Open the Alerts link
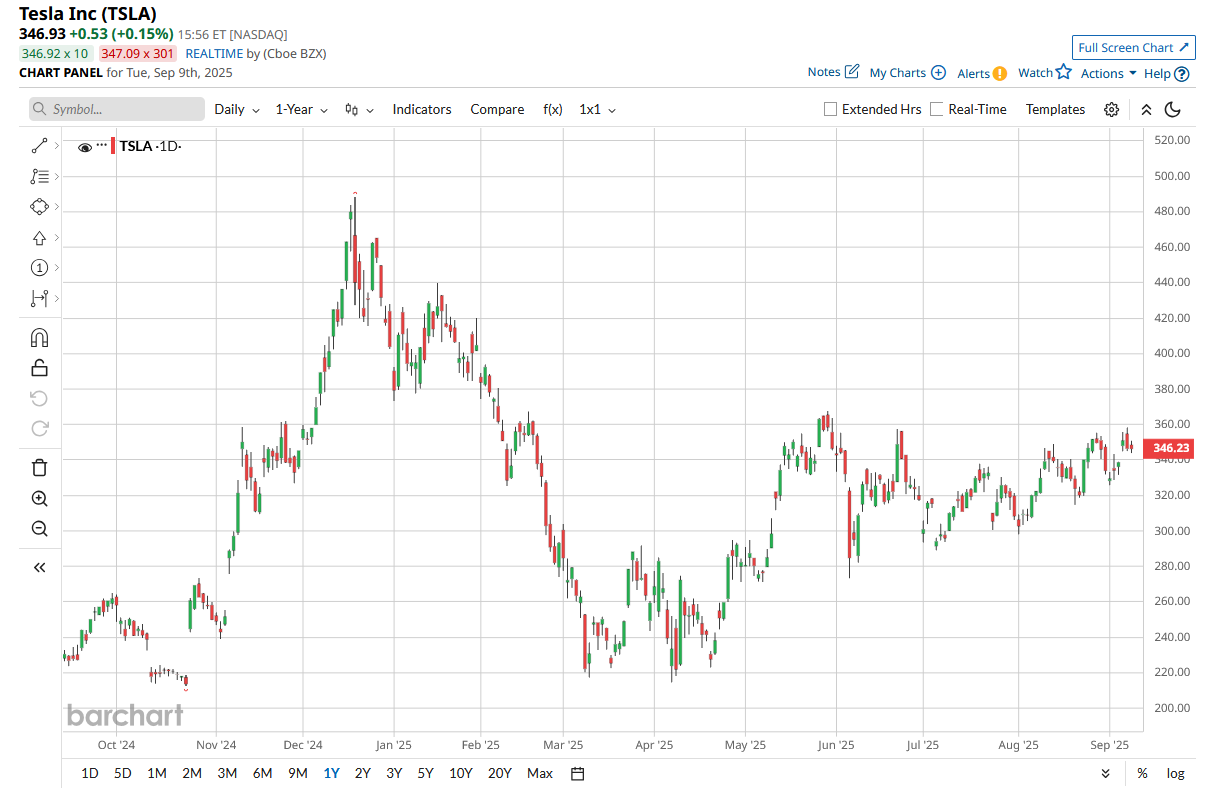The image size is (1224, 811). tap(973, 73)
